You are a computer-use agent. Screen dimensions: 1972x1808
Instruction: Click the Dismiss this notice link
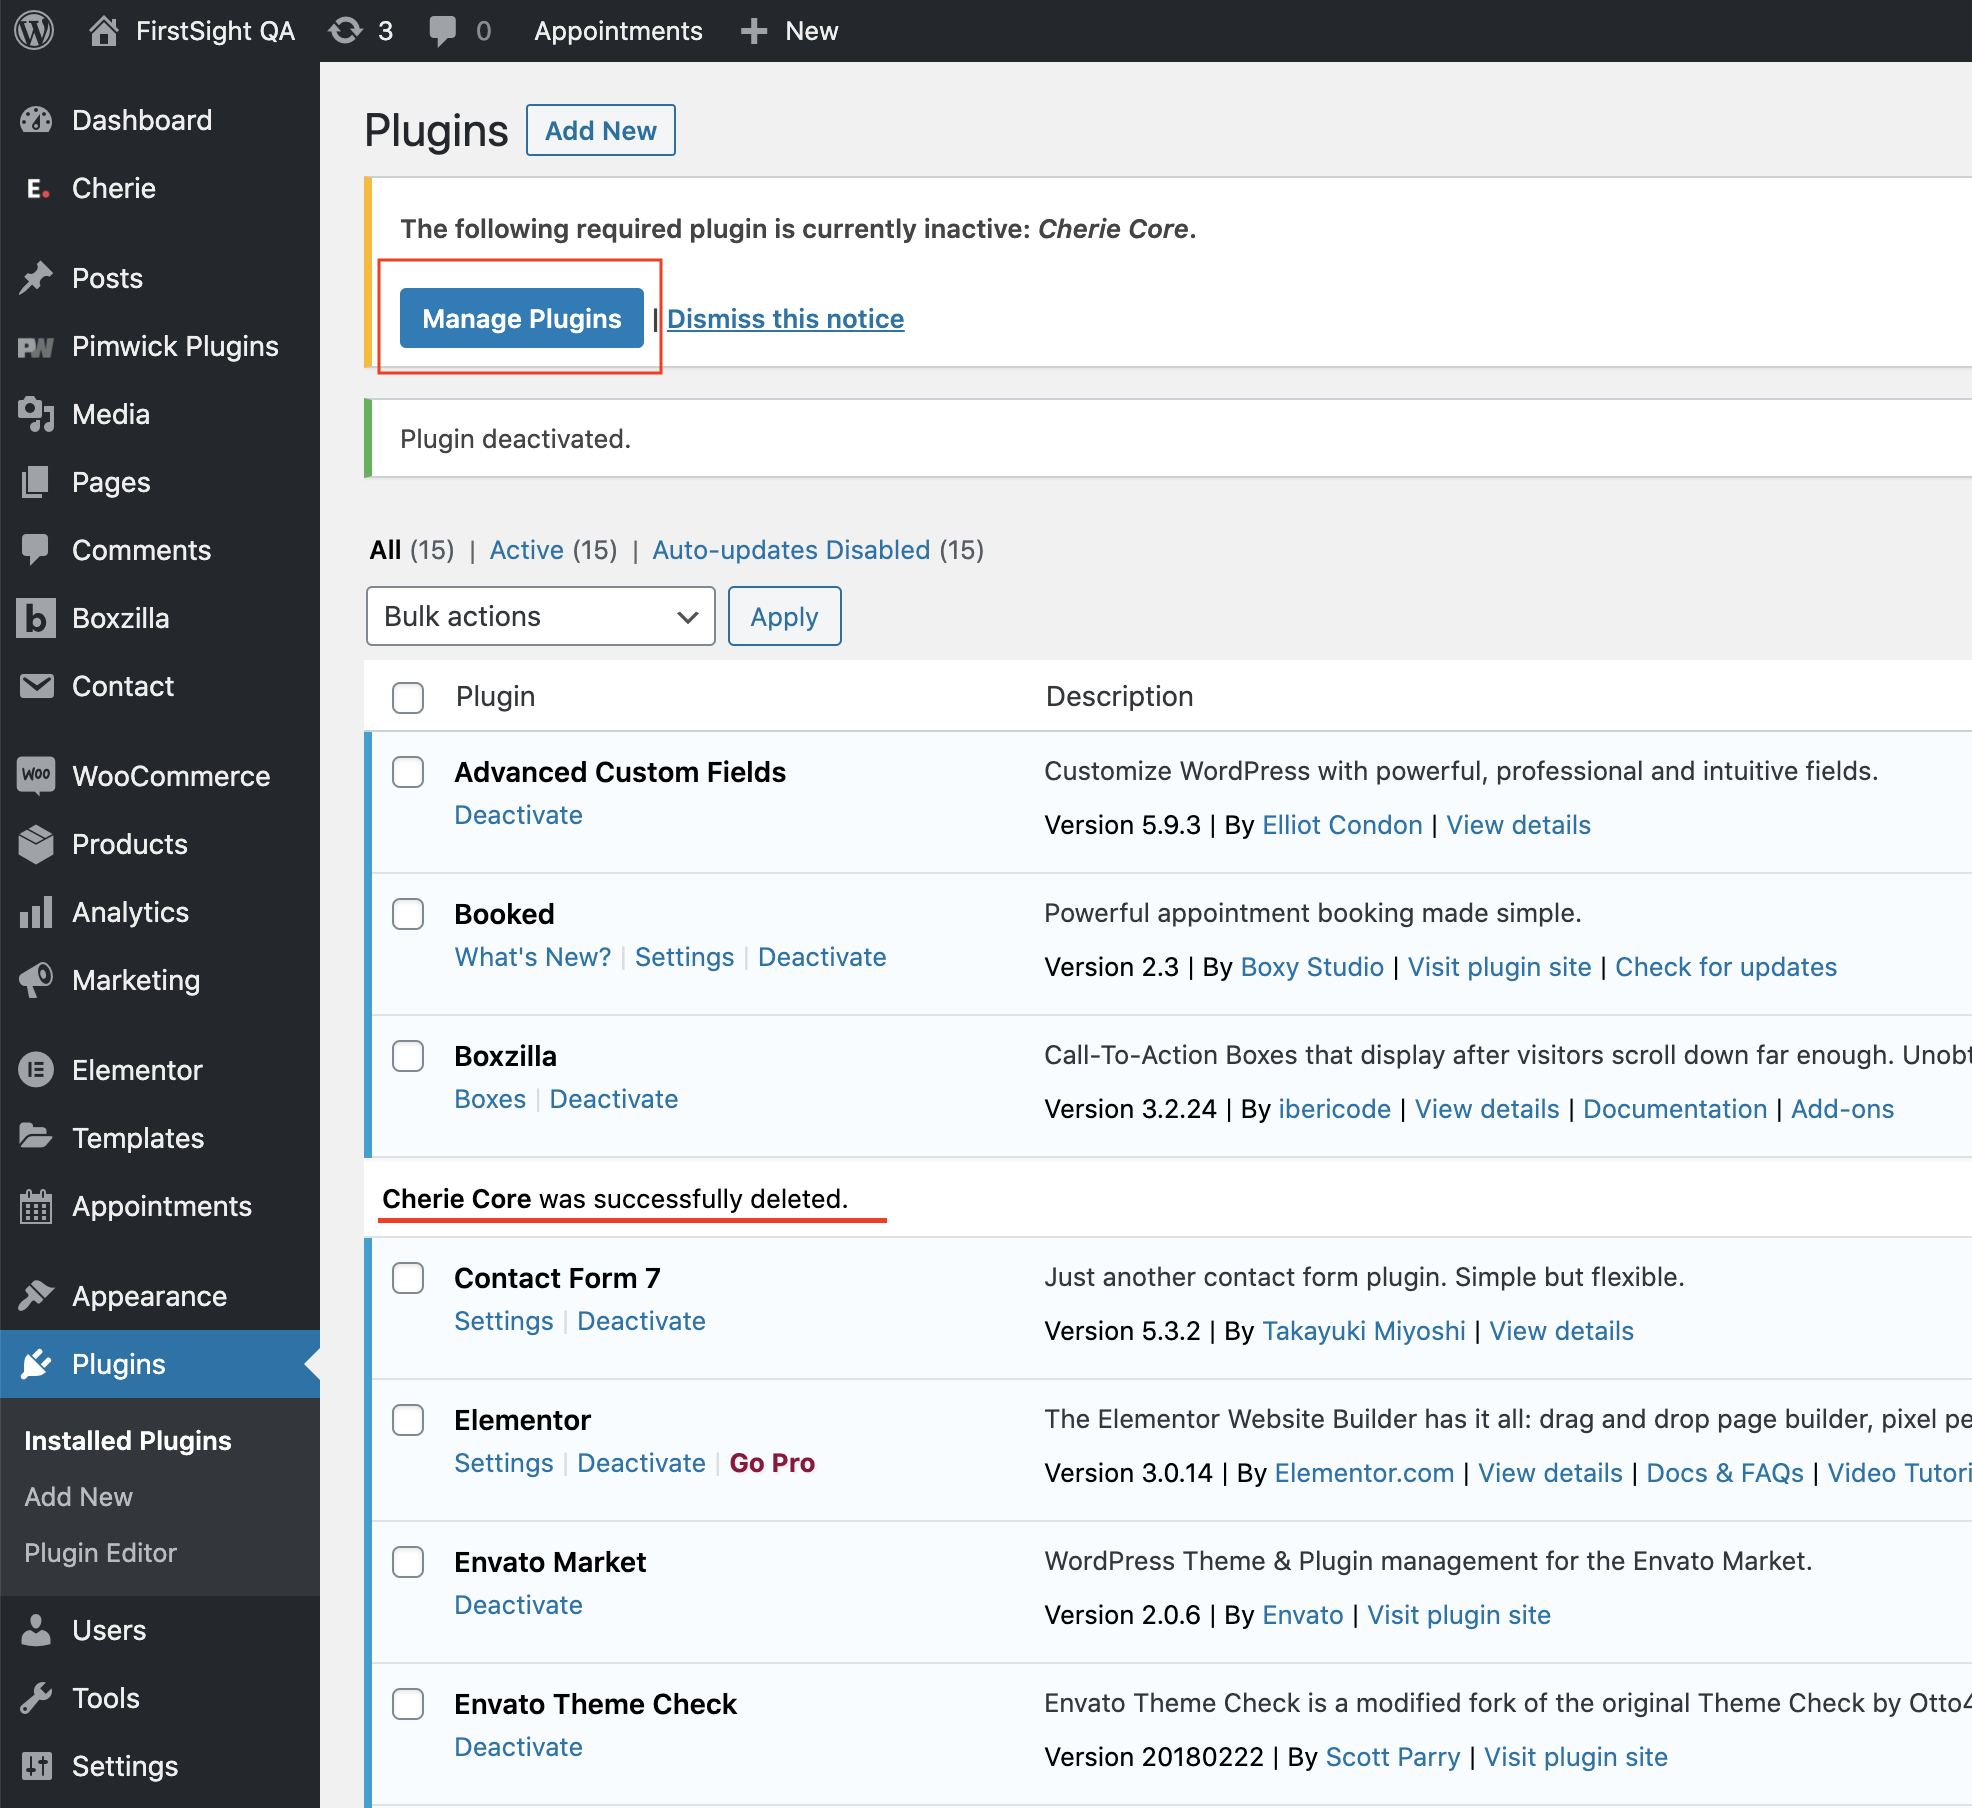(x=786, y=319)
